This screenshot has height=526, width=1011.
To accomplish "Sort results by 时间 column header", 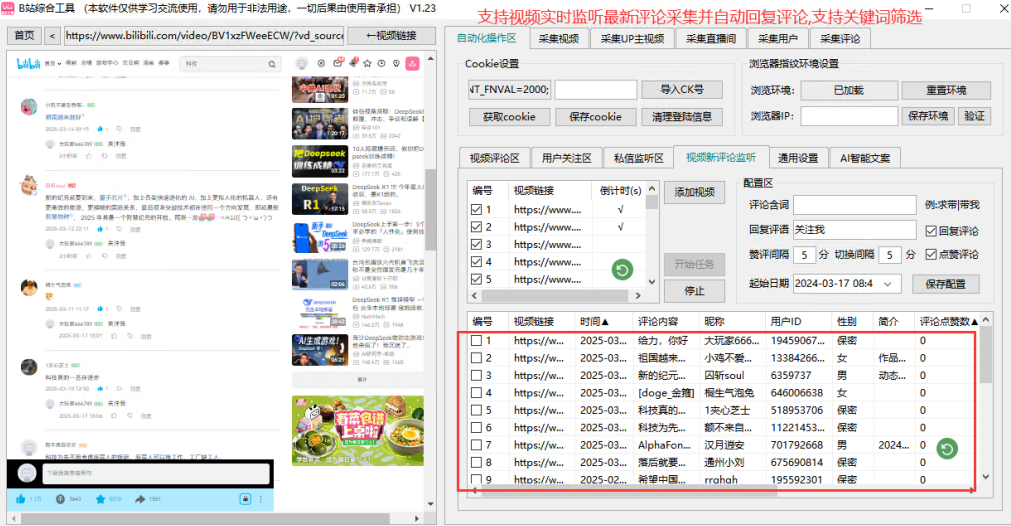I will (594, 321).
